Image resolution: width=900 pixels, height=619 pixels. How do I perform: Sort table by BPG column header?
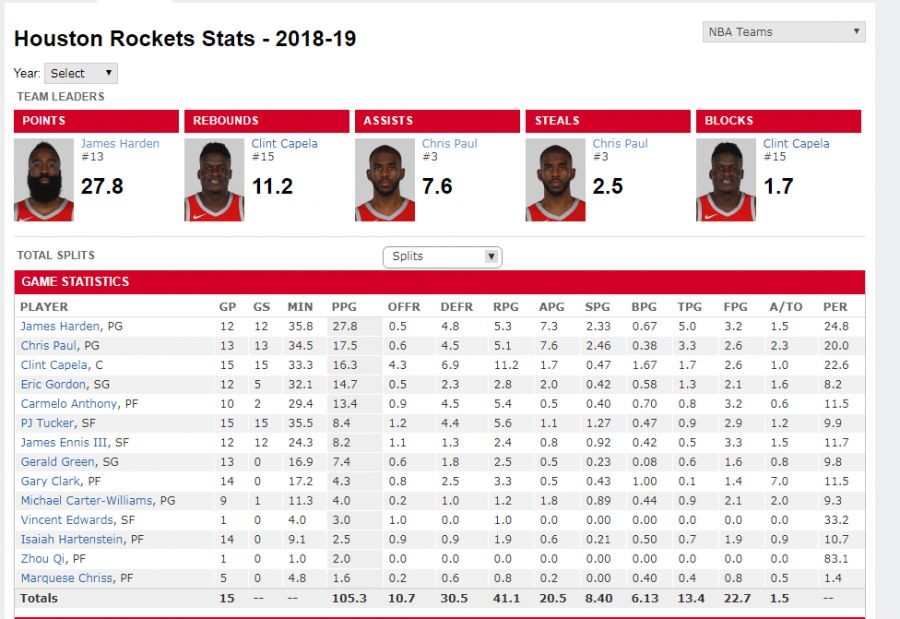tap(644, 307)
